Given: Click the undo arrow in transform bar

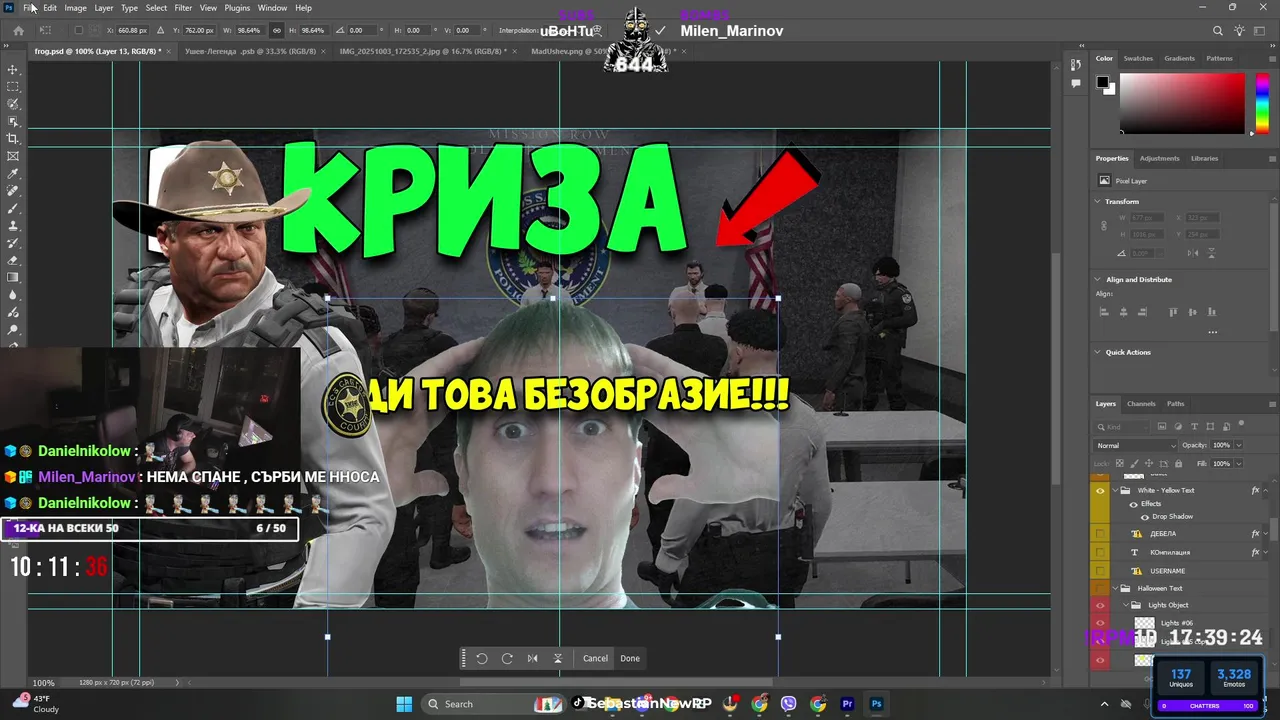Looking at the screenshot, I should click(482, 658).
